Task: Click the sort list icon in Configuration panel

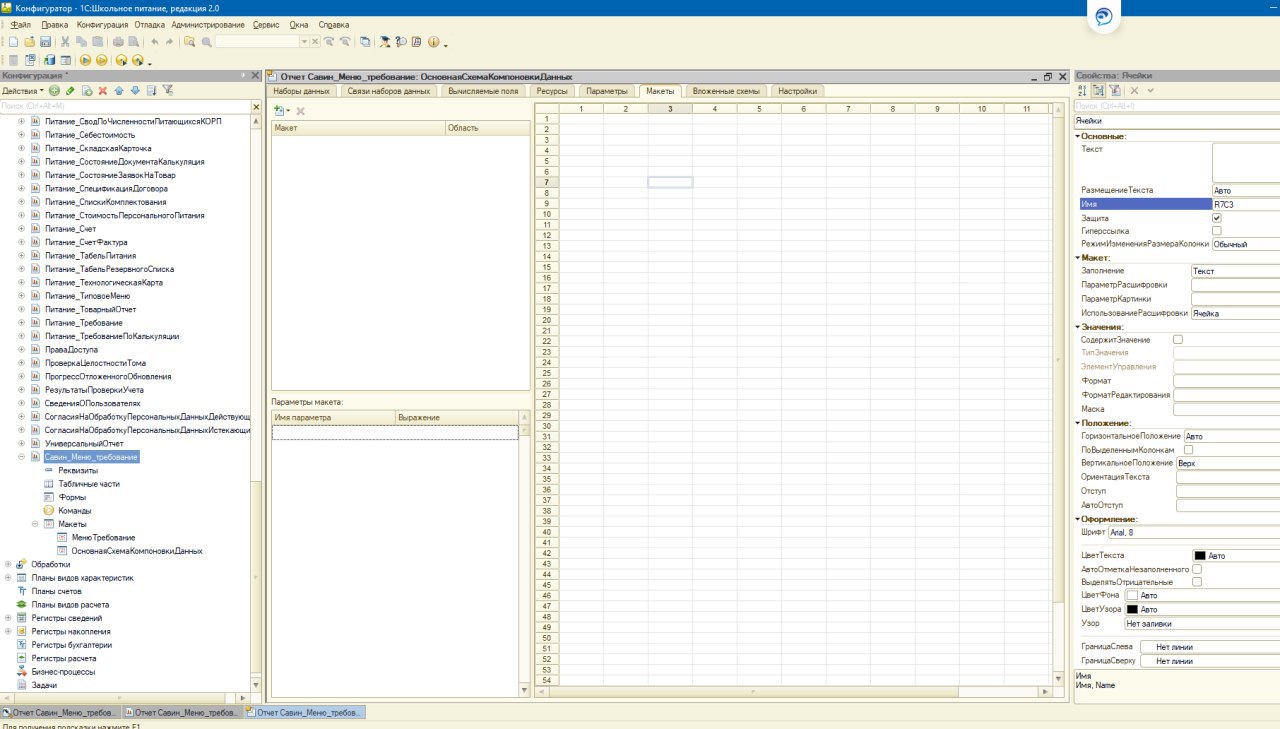Action: click(x=151, y=90)
